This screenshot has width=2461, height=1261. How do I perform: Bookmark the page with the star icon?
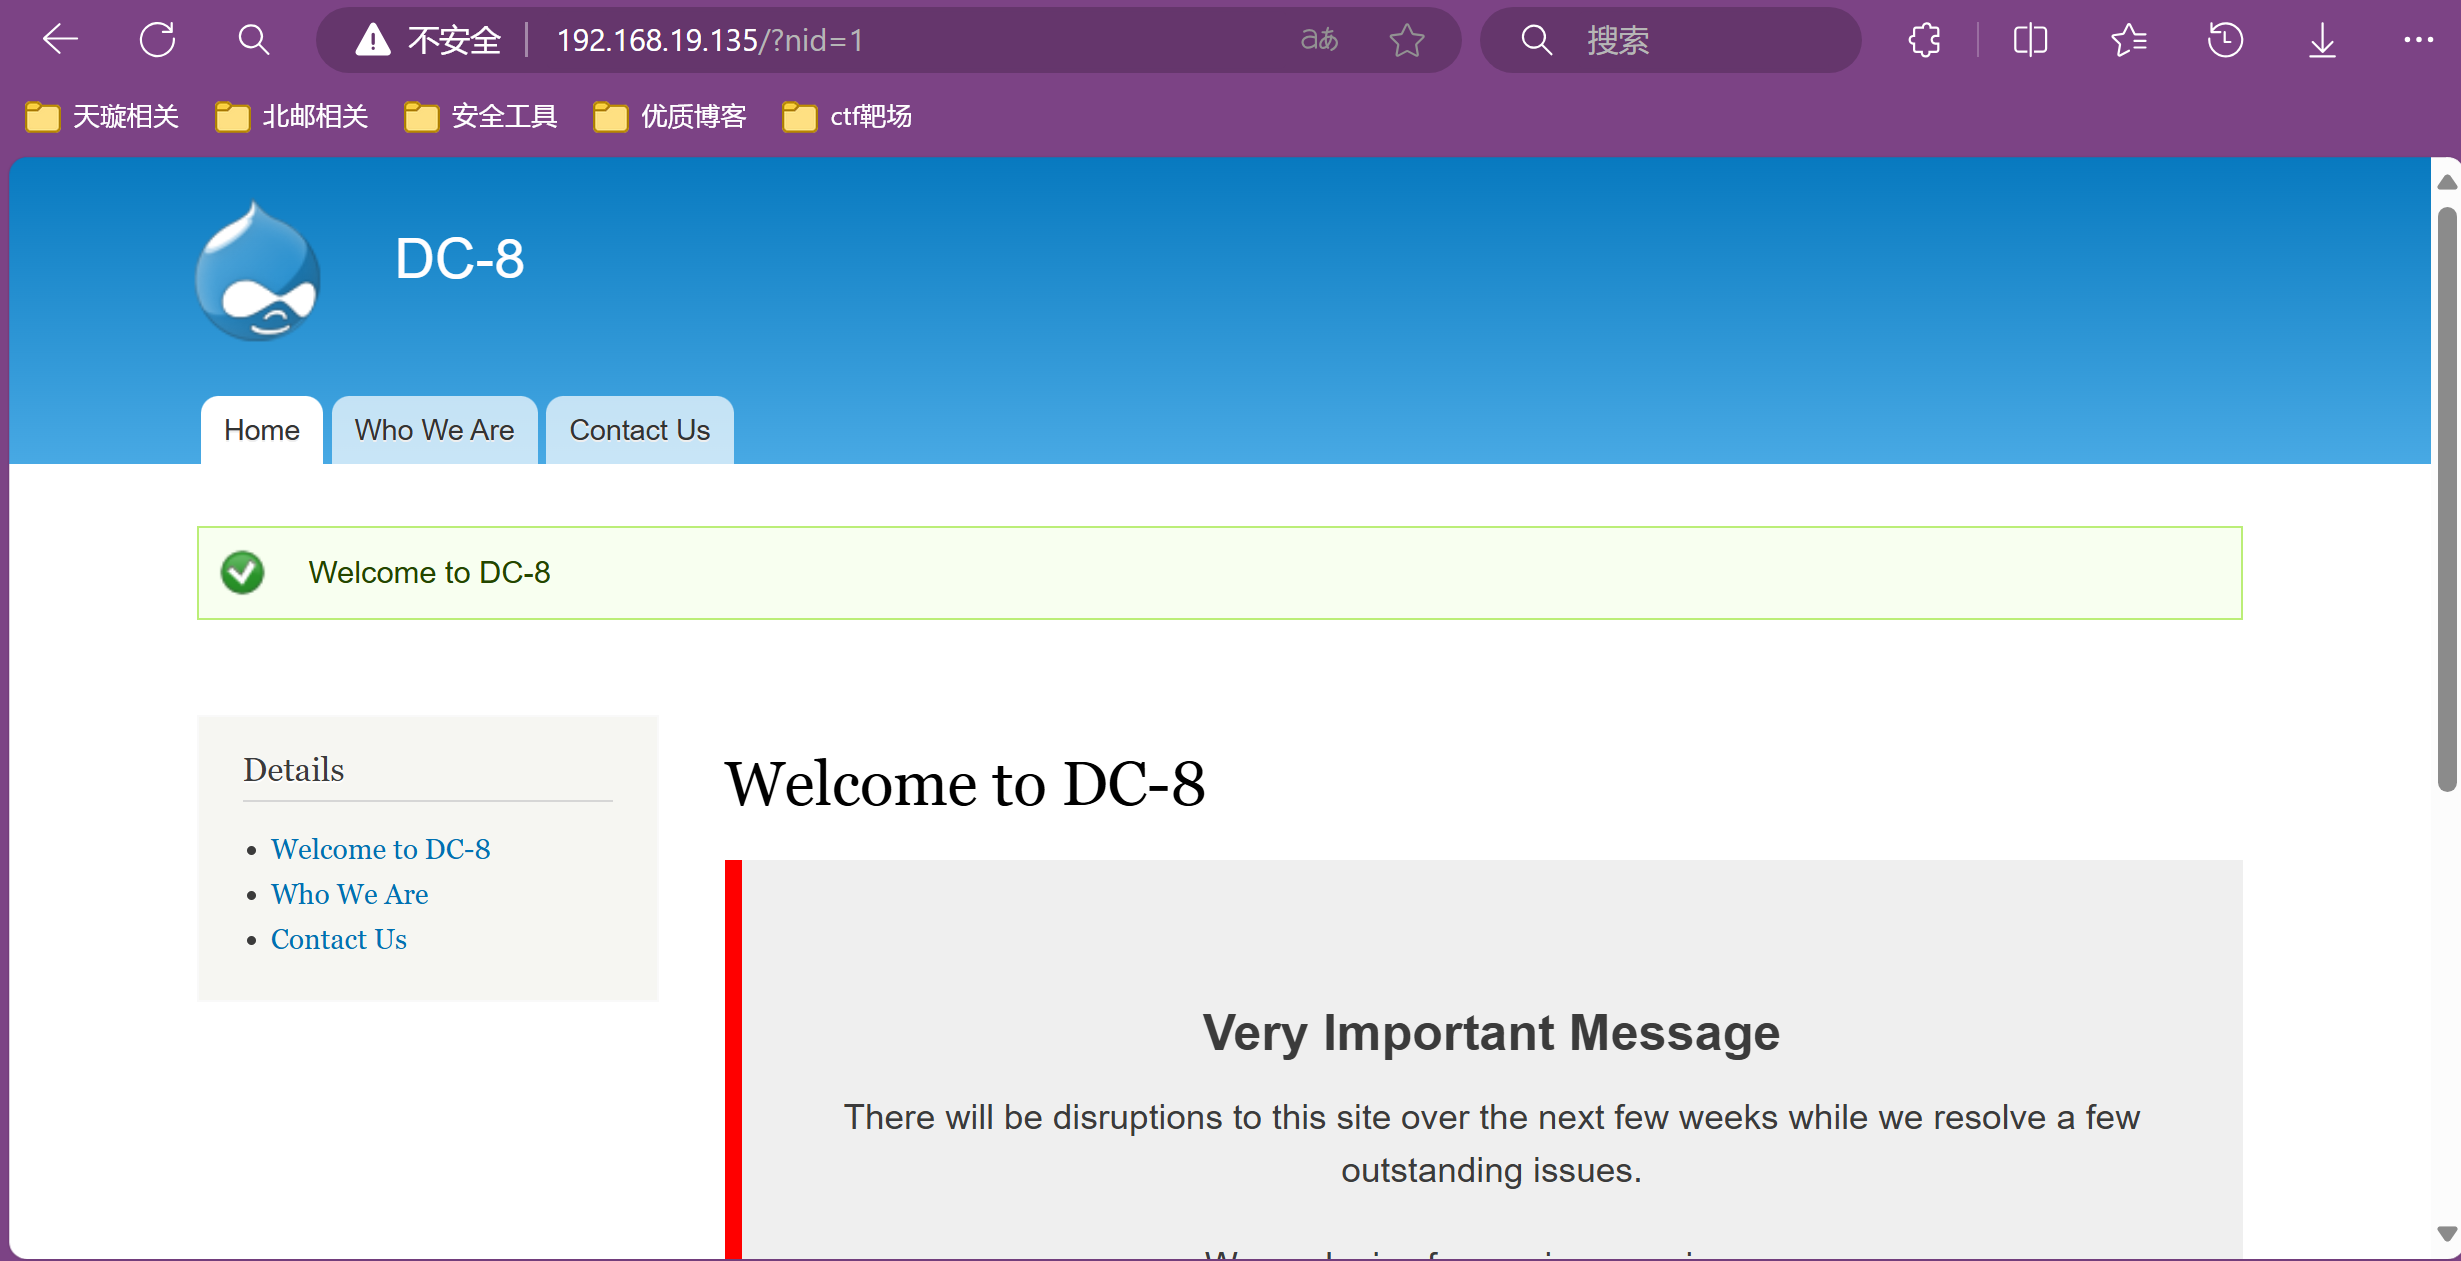tap(1407, 40)
